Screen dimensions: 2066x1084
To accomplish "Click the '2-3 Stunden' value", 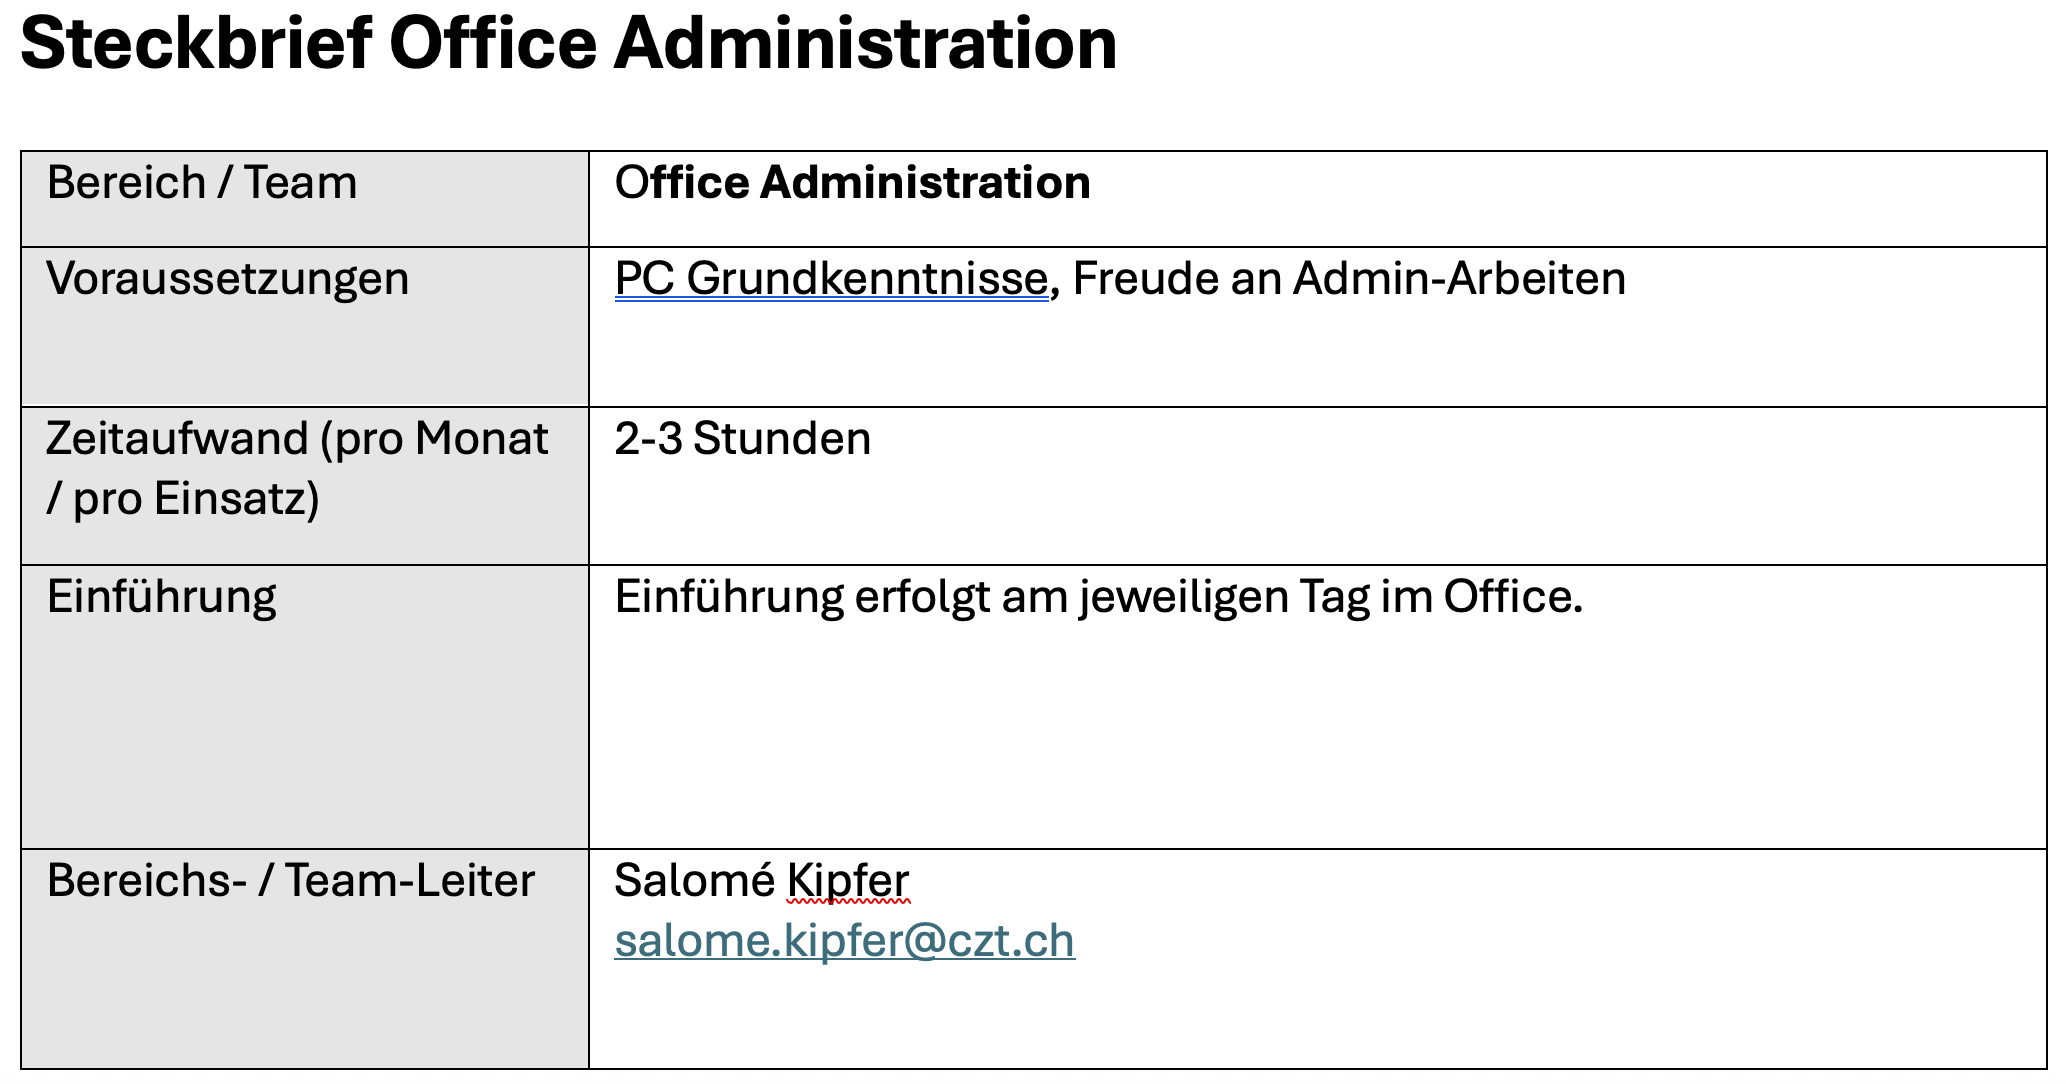I will point(742,439).
